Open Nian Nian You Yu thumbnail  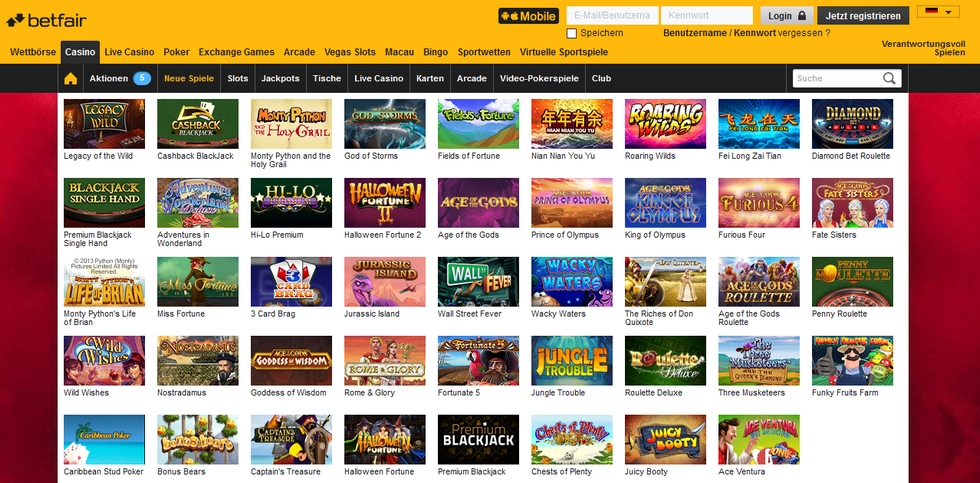pyautogui.click(x=572, y=124)
